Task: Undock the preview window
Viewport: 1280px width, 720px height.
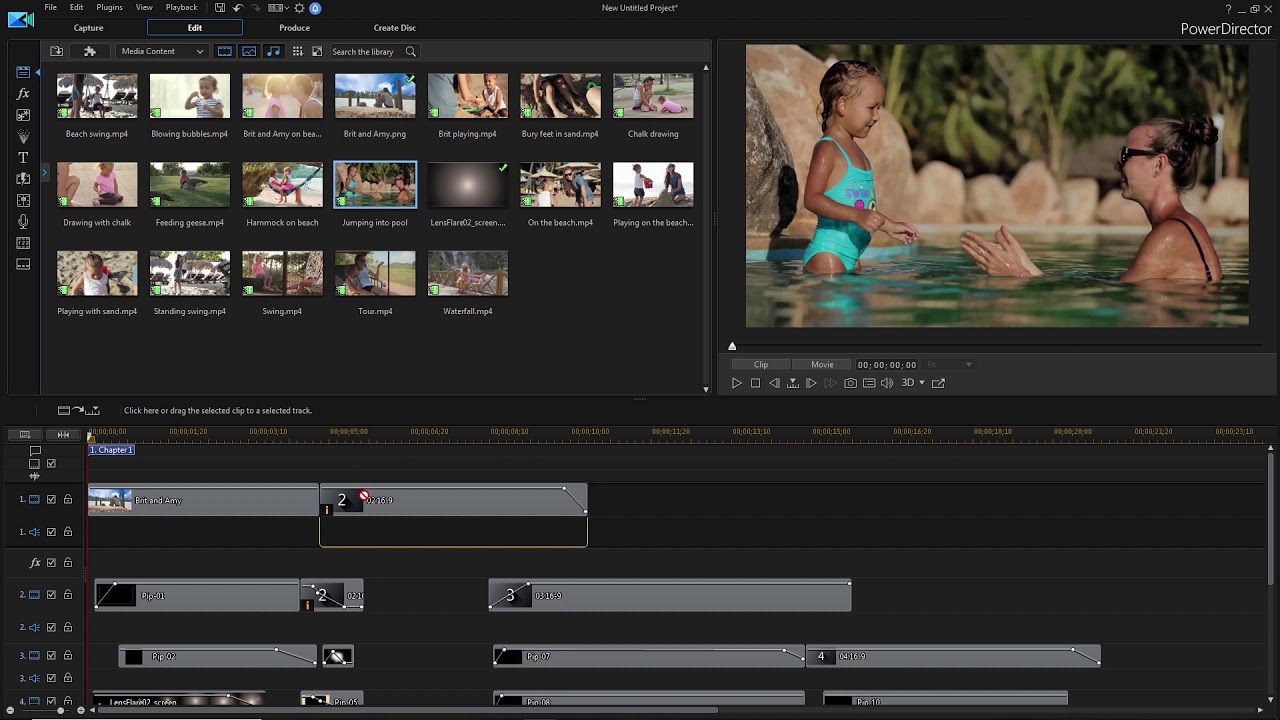Action: [x=938, y=383]
